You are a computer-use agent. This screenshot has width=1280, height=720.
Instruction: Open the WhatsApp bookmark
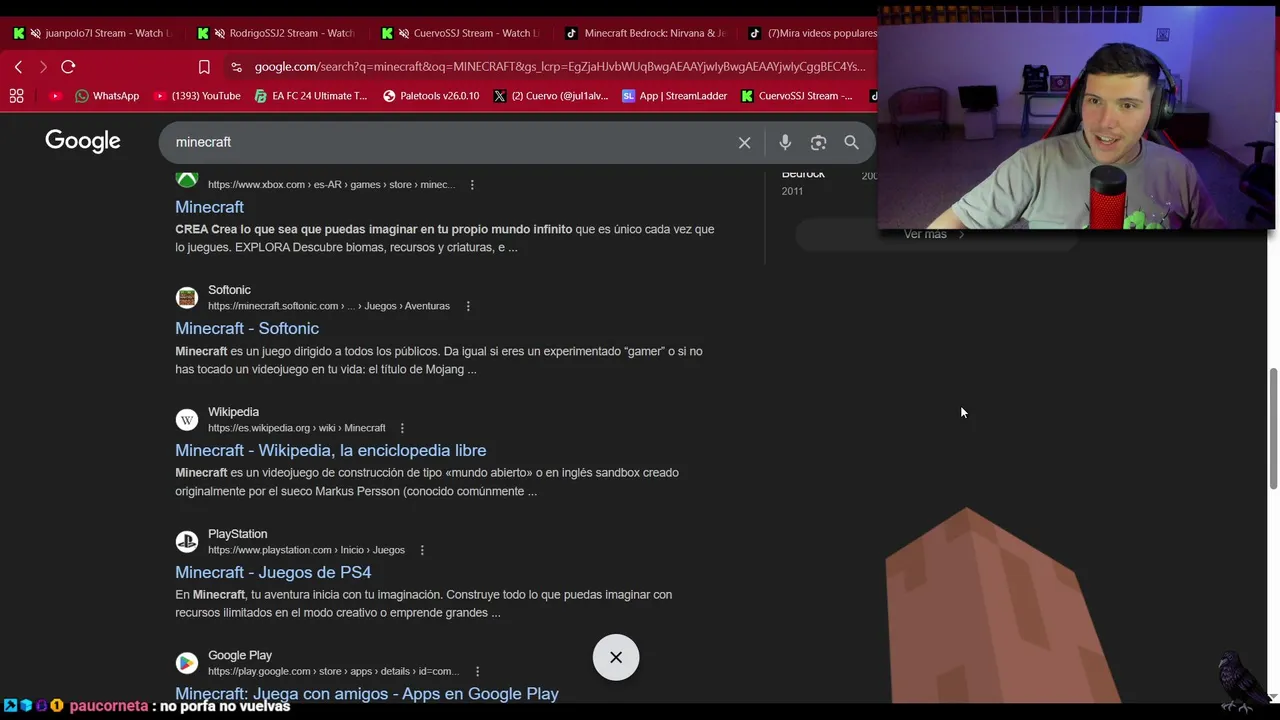pyautogui.click(x=107, y=96)
